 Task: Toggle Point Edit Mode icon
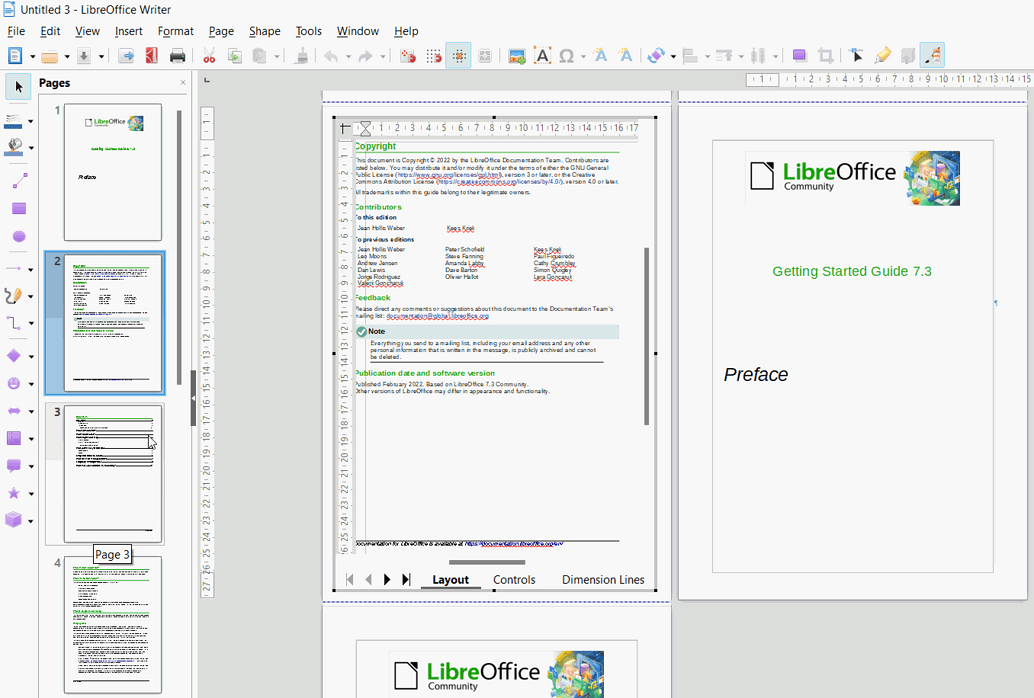(x=857, y=56)
